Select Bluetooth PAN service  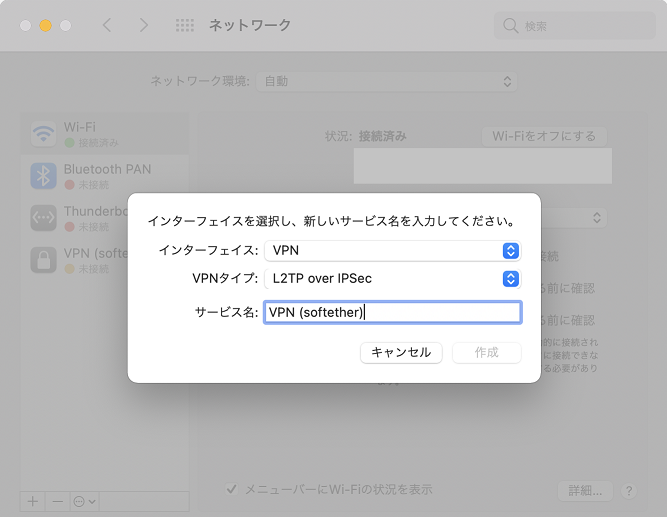(105, 176)
